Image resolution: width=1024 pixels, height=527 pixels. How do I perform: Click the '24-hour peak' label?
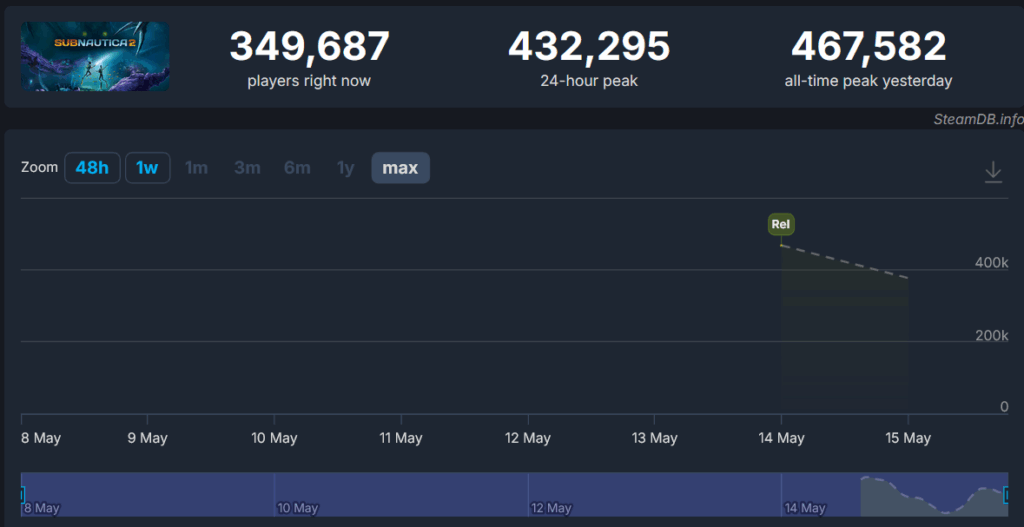click(589, 81)
